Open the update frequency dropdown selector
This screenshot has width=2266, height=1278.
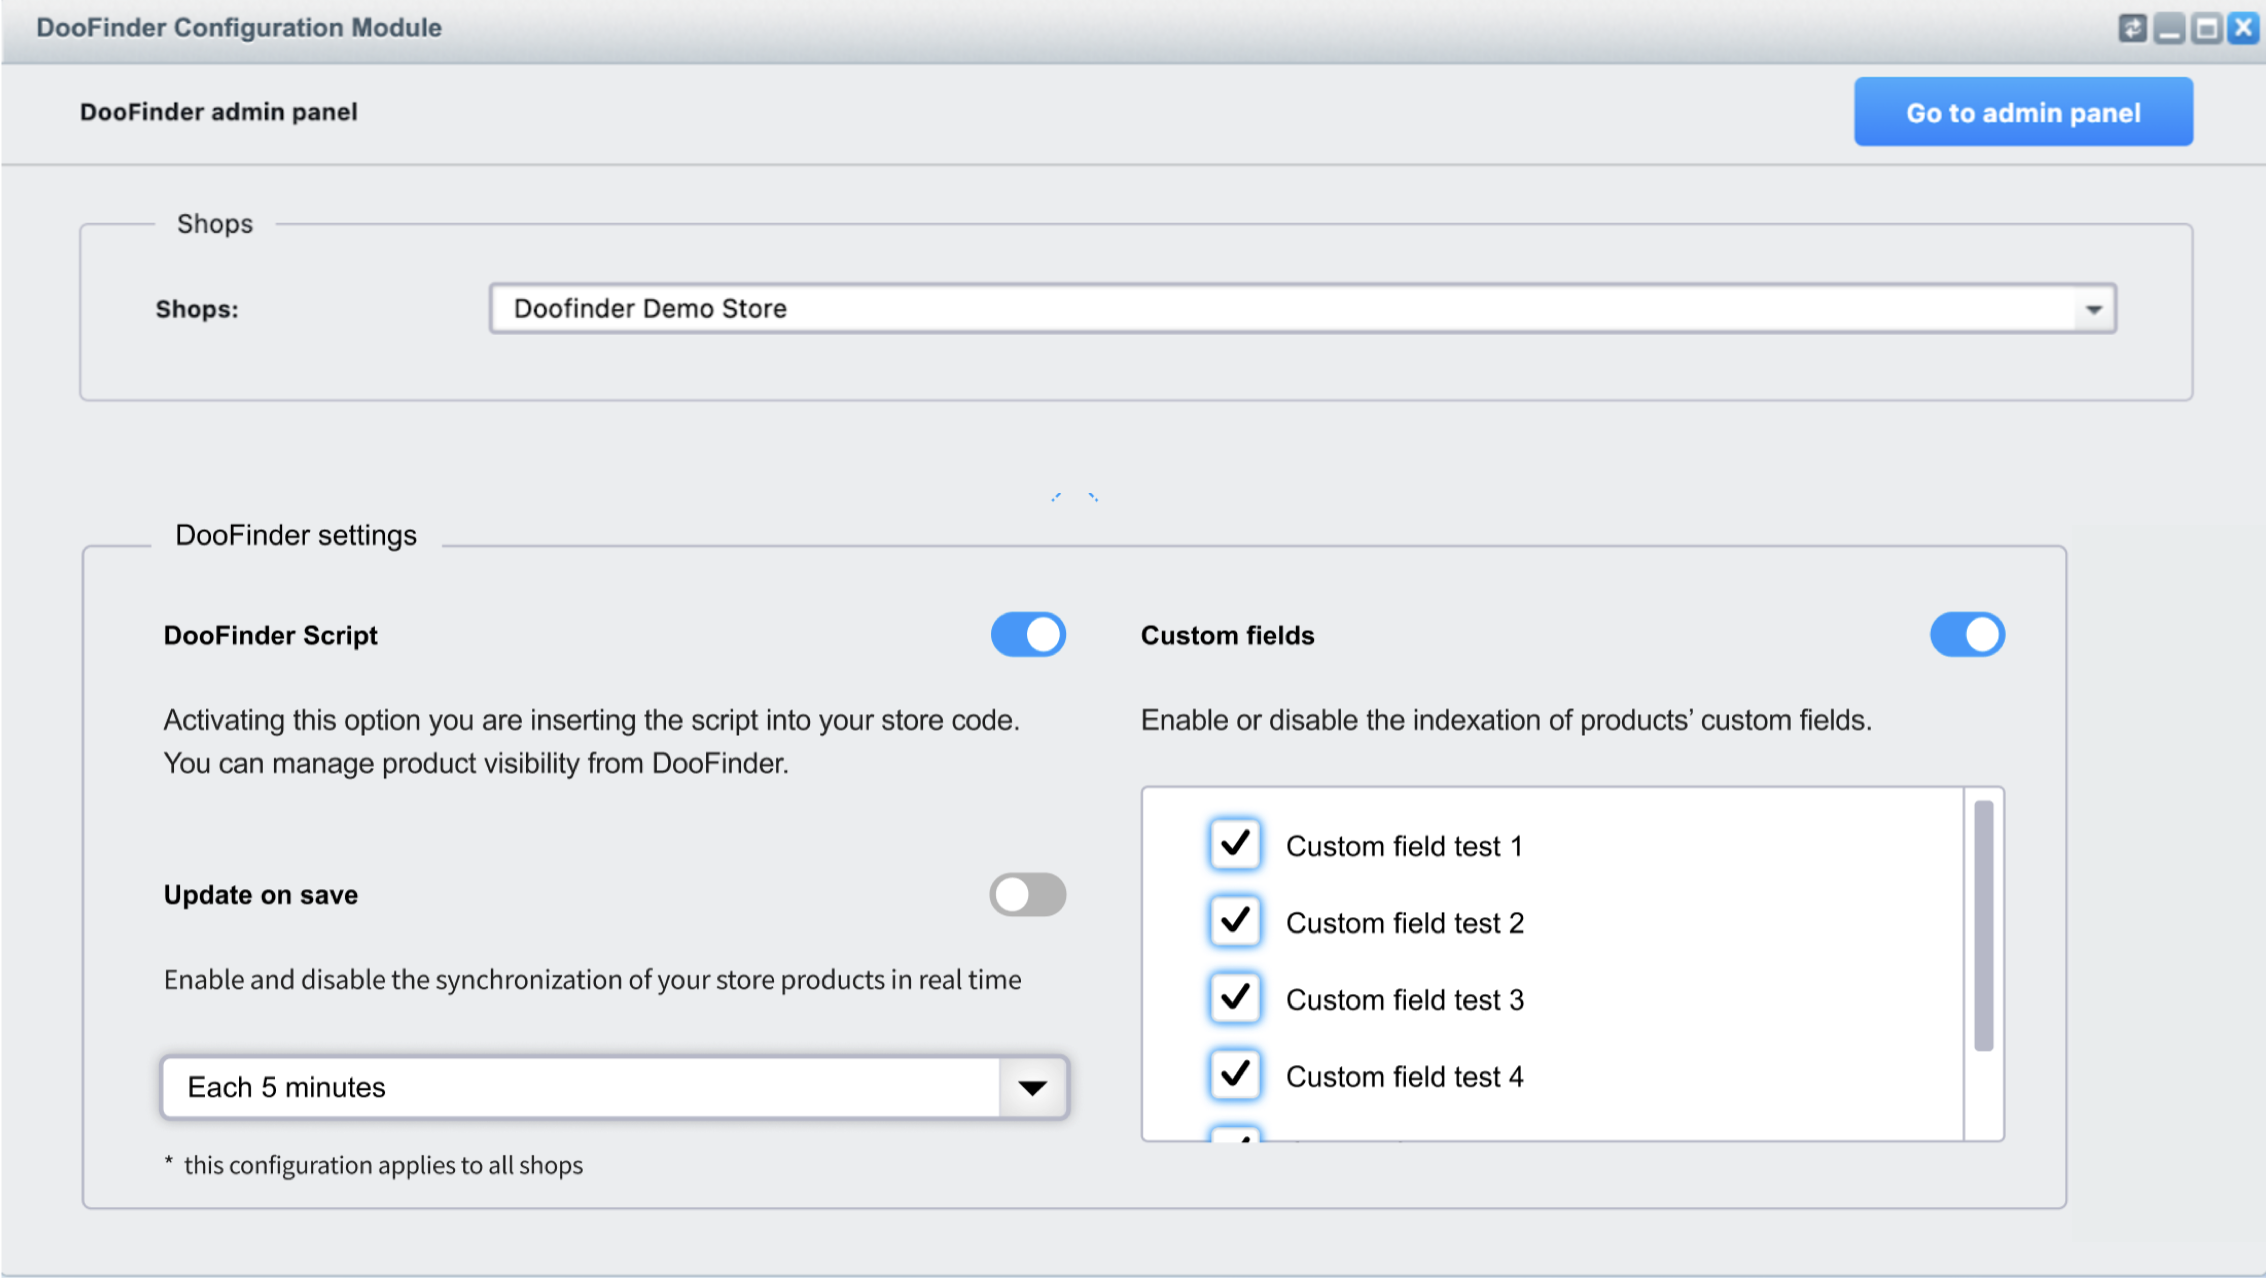click(1030, 1085)
